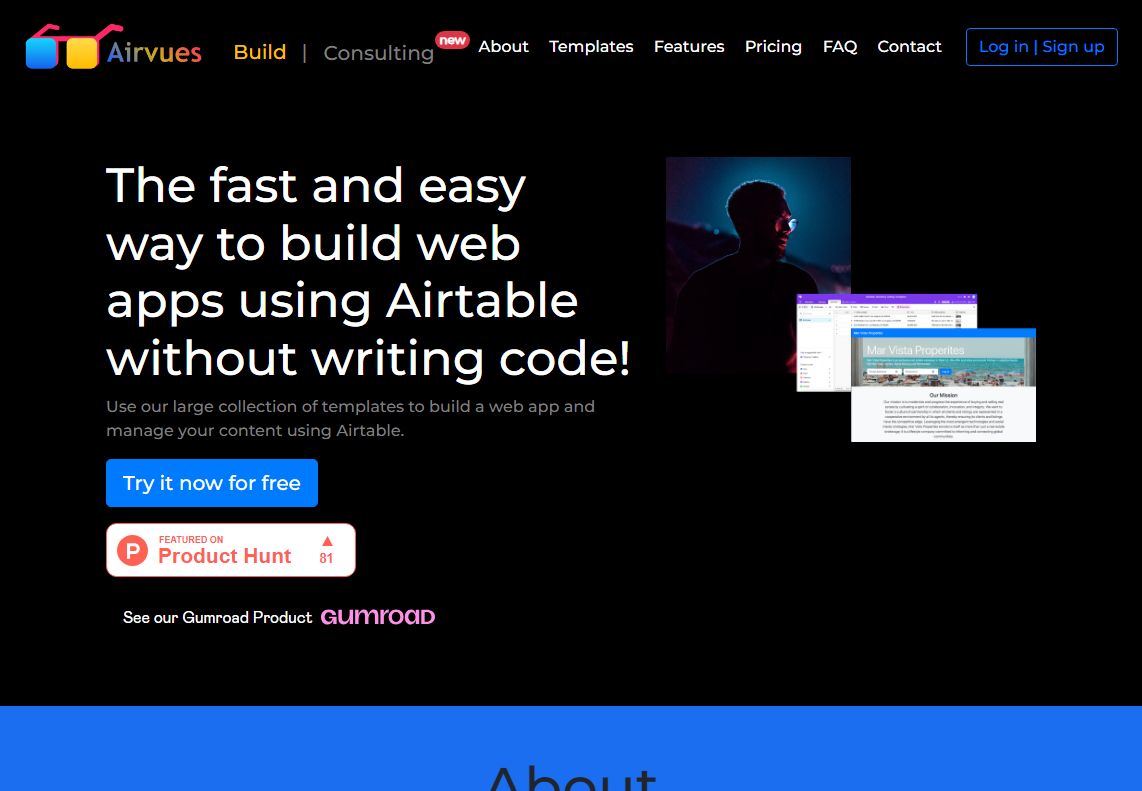Open the man-with-glasses hero photo

click(x=758, y=264)
